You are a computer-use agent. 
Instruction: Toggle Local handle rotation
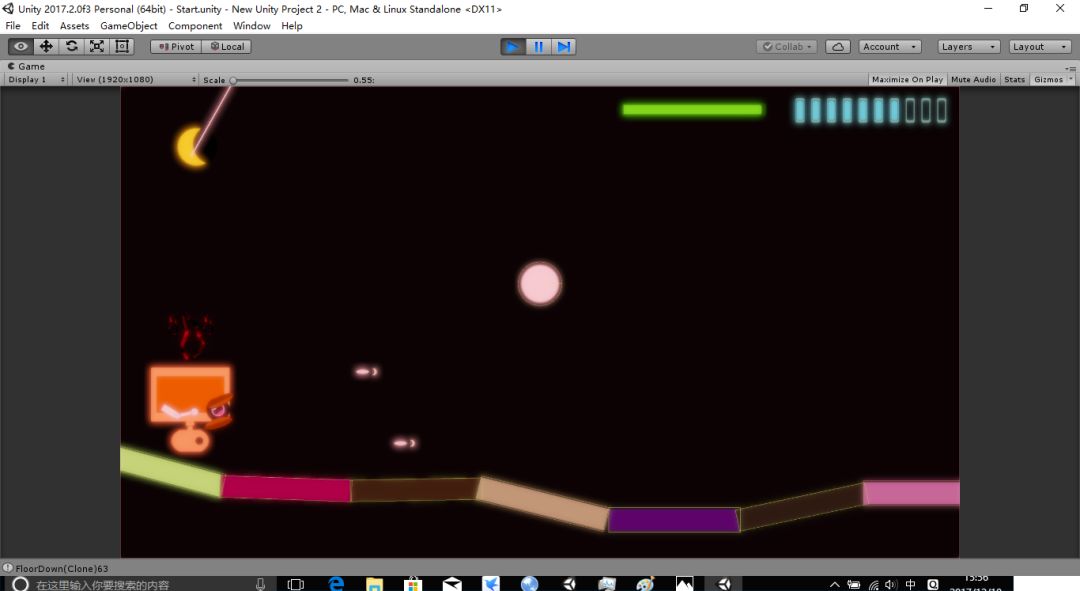click(x=227, y=47)
